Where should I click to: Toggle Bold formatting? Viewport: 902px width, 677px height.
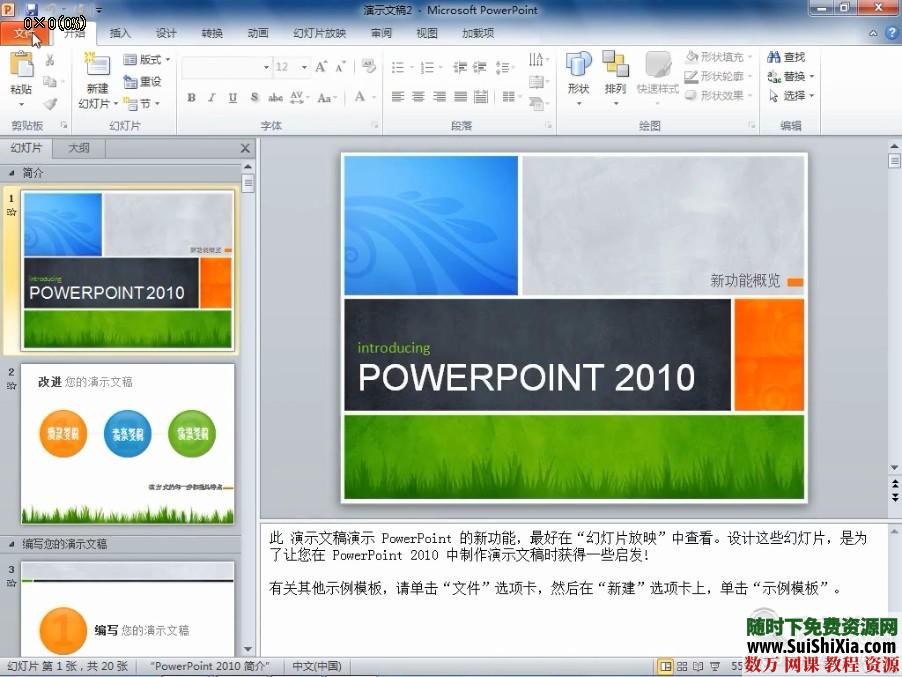coord(191,97)
